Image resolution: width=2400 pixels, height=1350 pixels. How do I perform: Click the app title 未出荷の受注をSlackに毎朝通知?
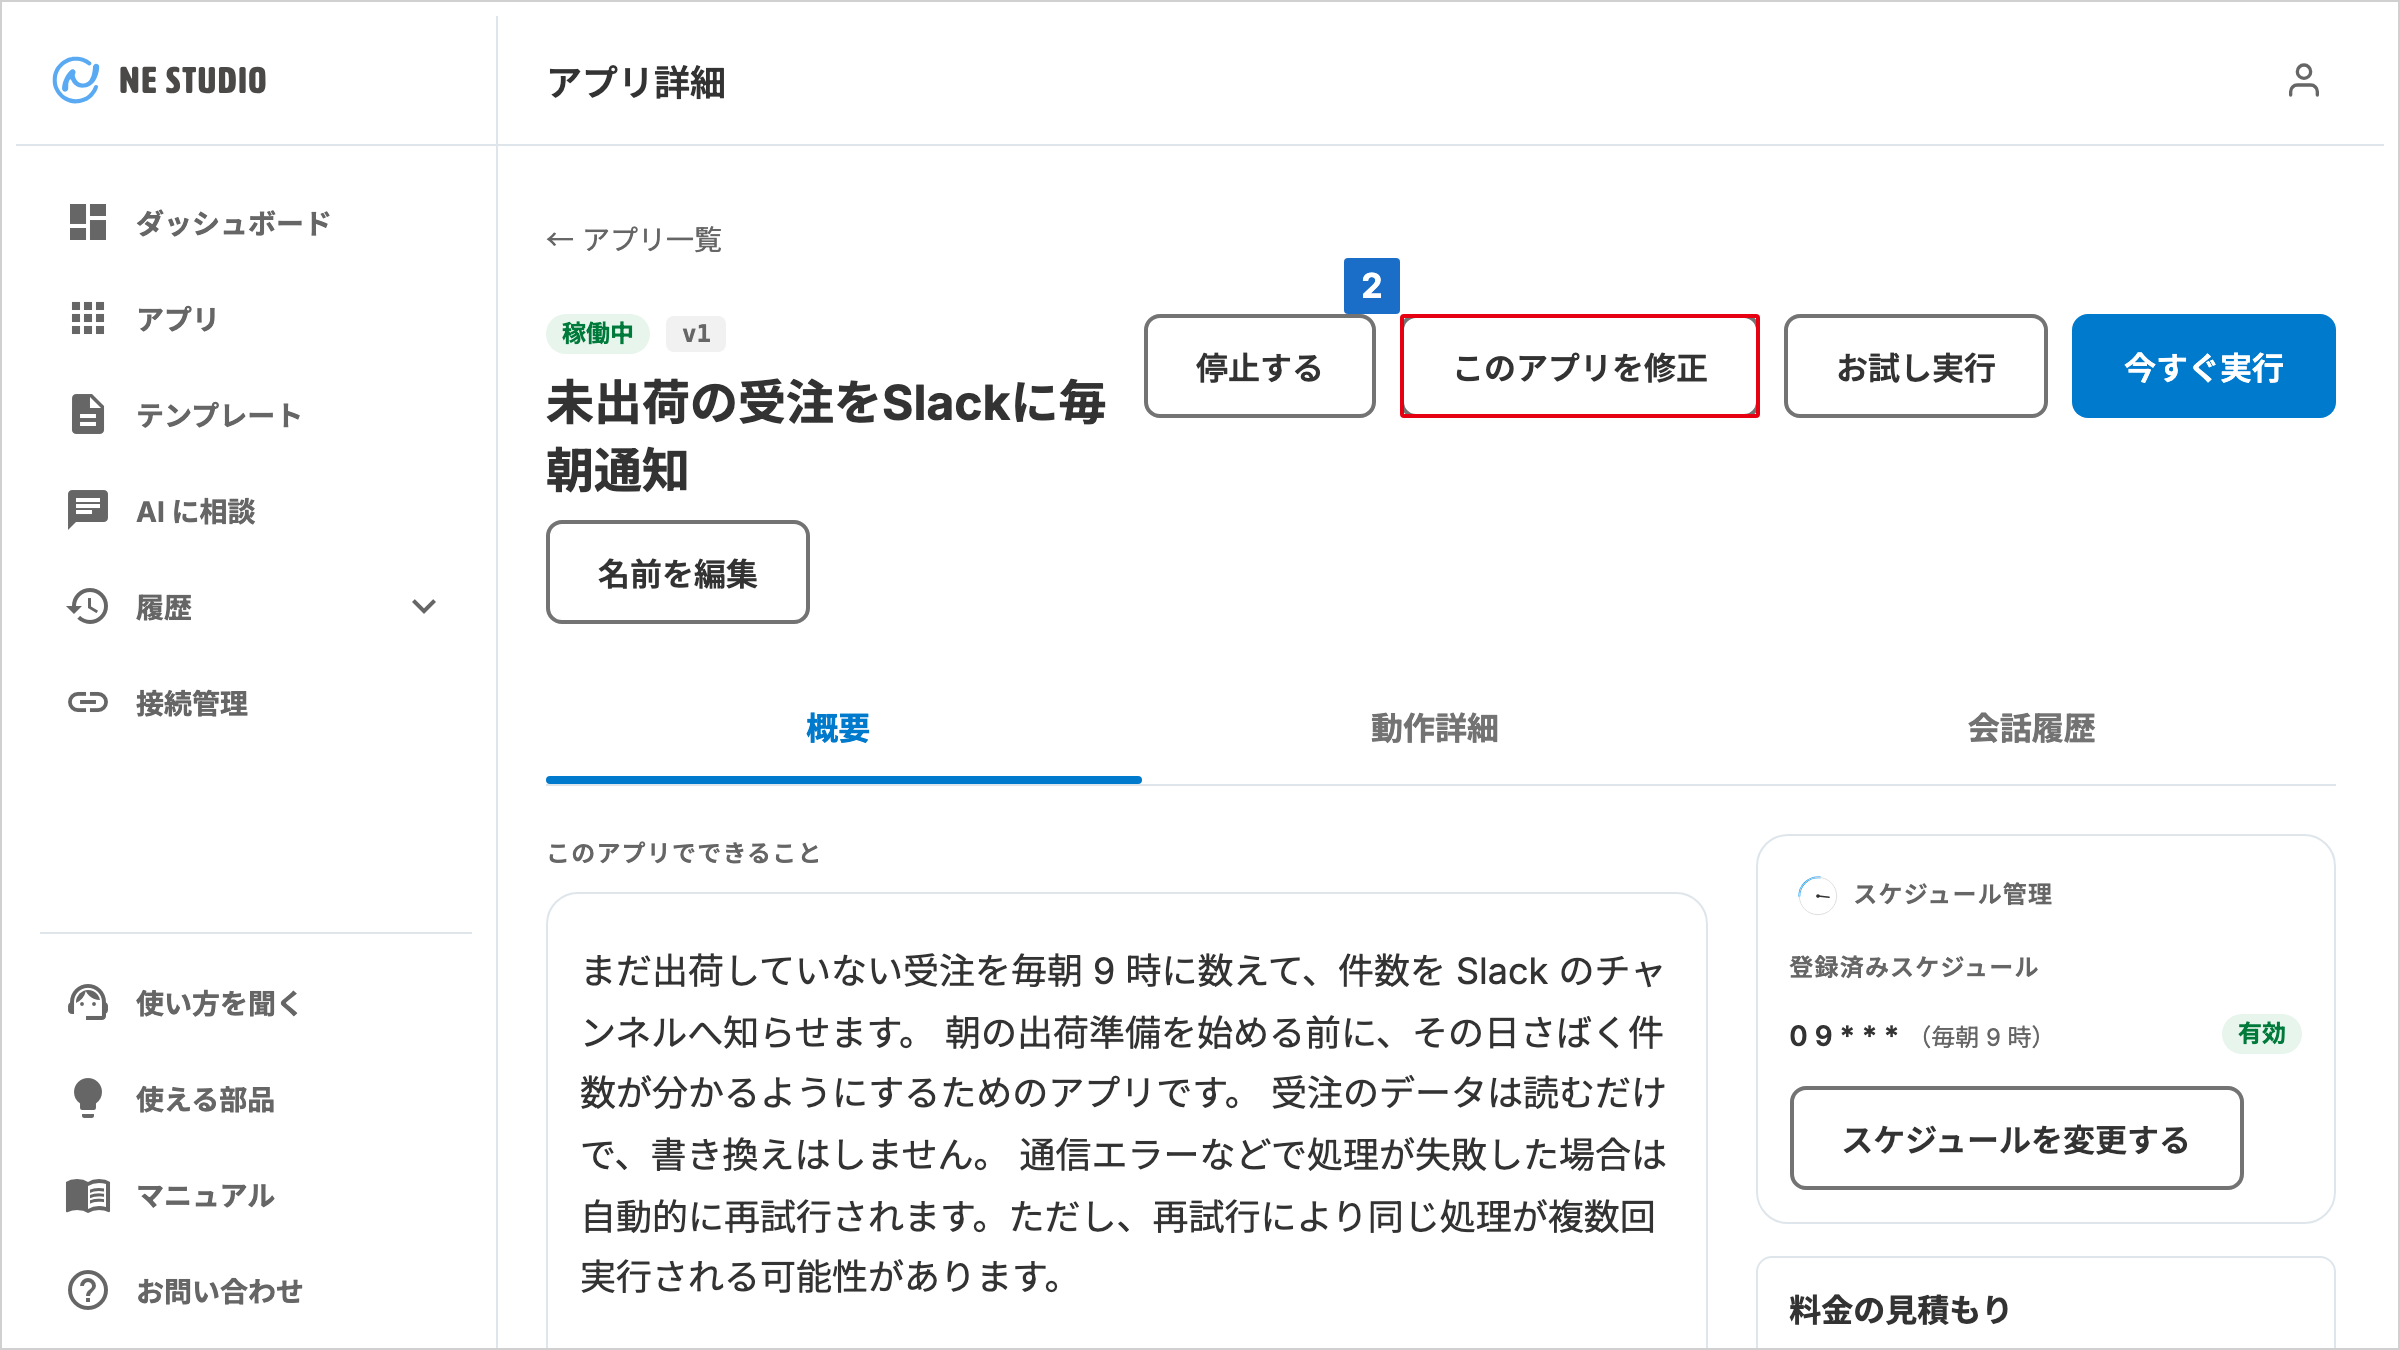pyautogui.click(x=826, y=437)
